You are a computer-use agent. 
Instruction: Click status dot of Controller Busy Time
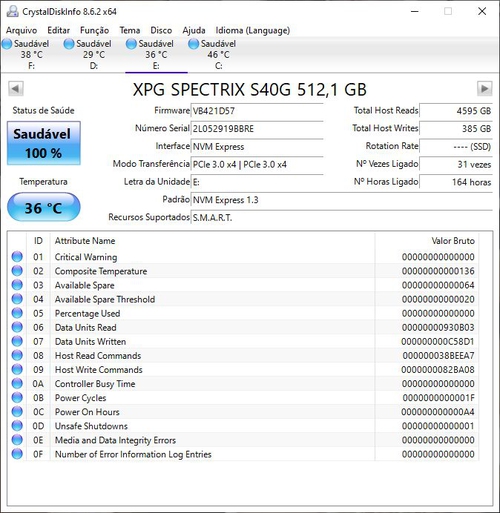(17, 384)
